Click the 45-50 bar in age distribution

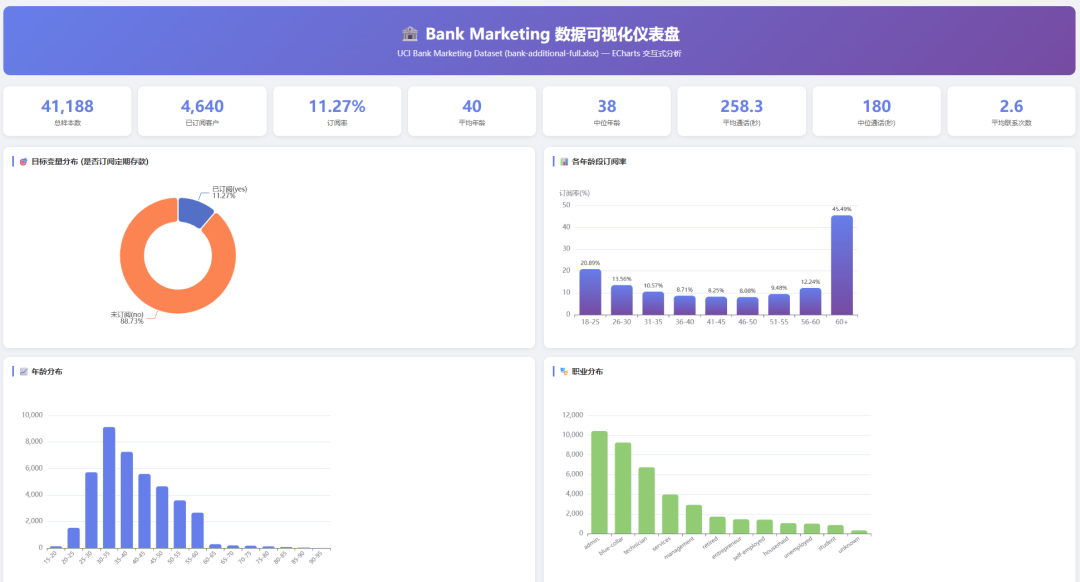[162, 517]
